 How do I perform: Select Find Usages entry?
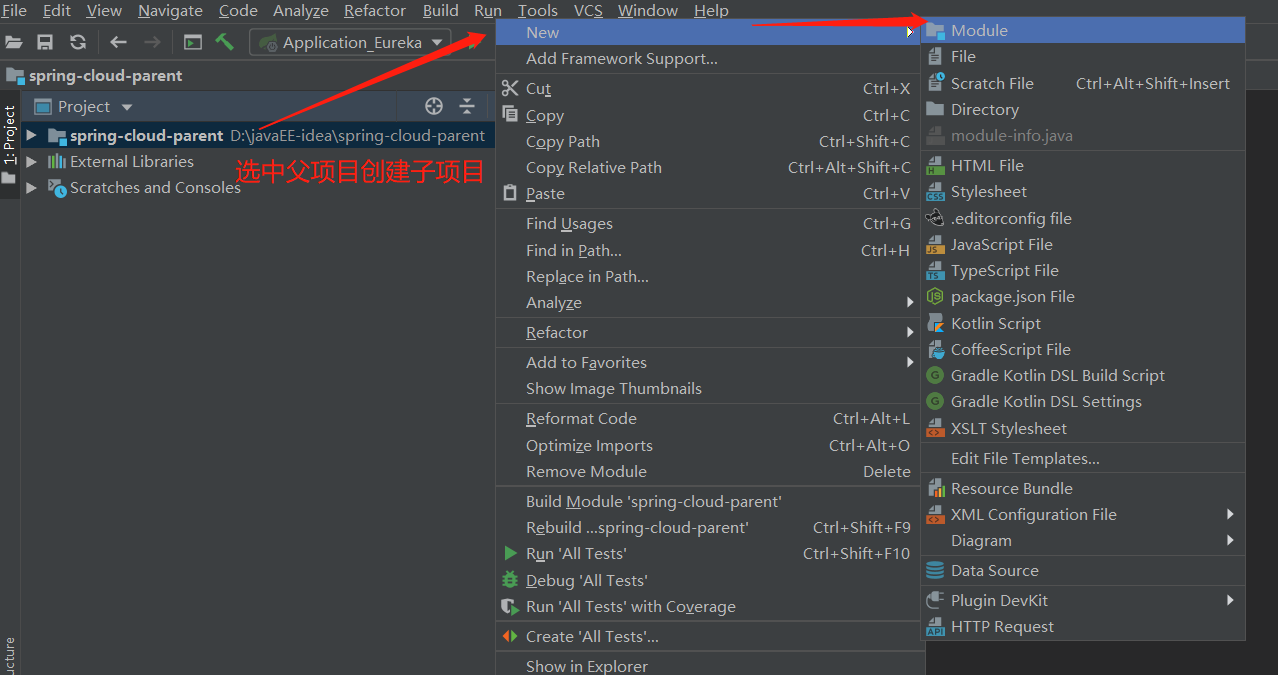click(708, 224)
